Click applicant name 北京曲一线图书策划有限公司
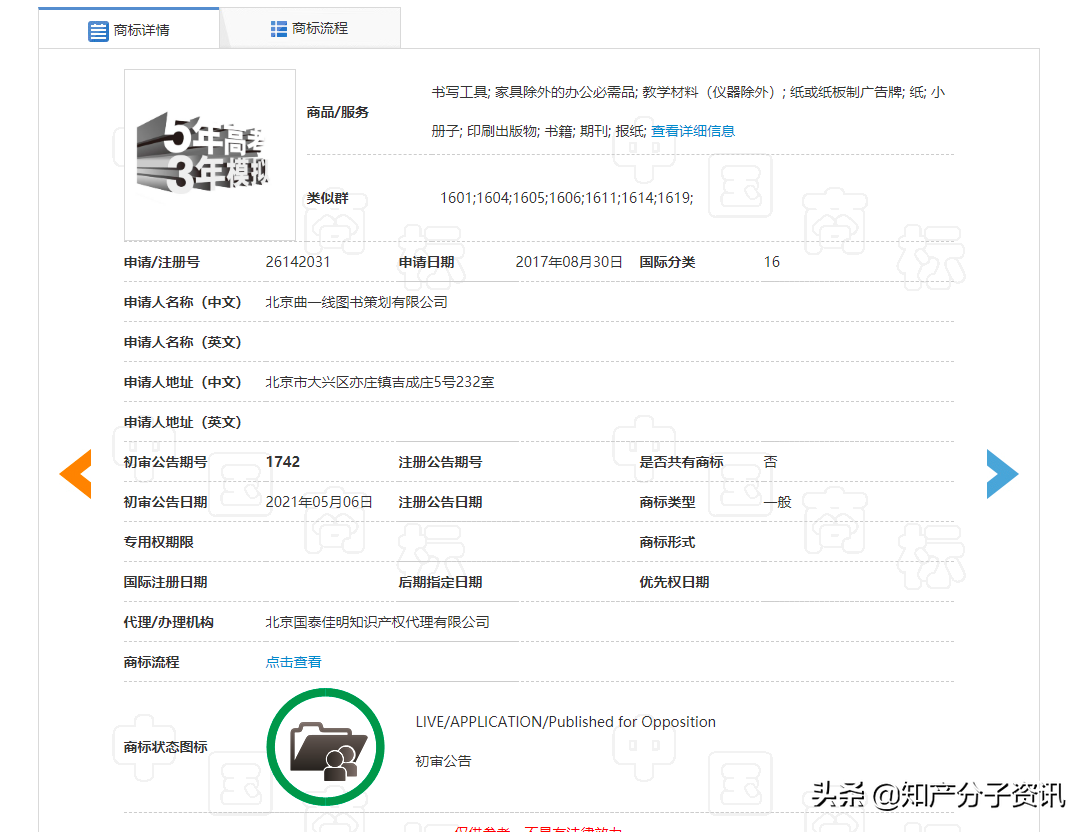The height and width of the screenshot is (832, 1089). point(356,301)
